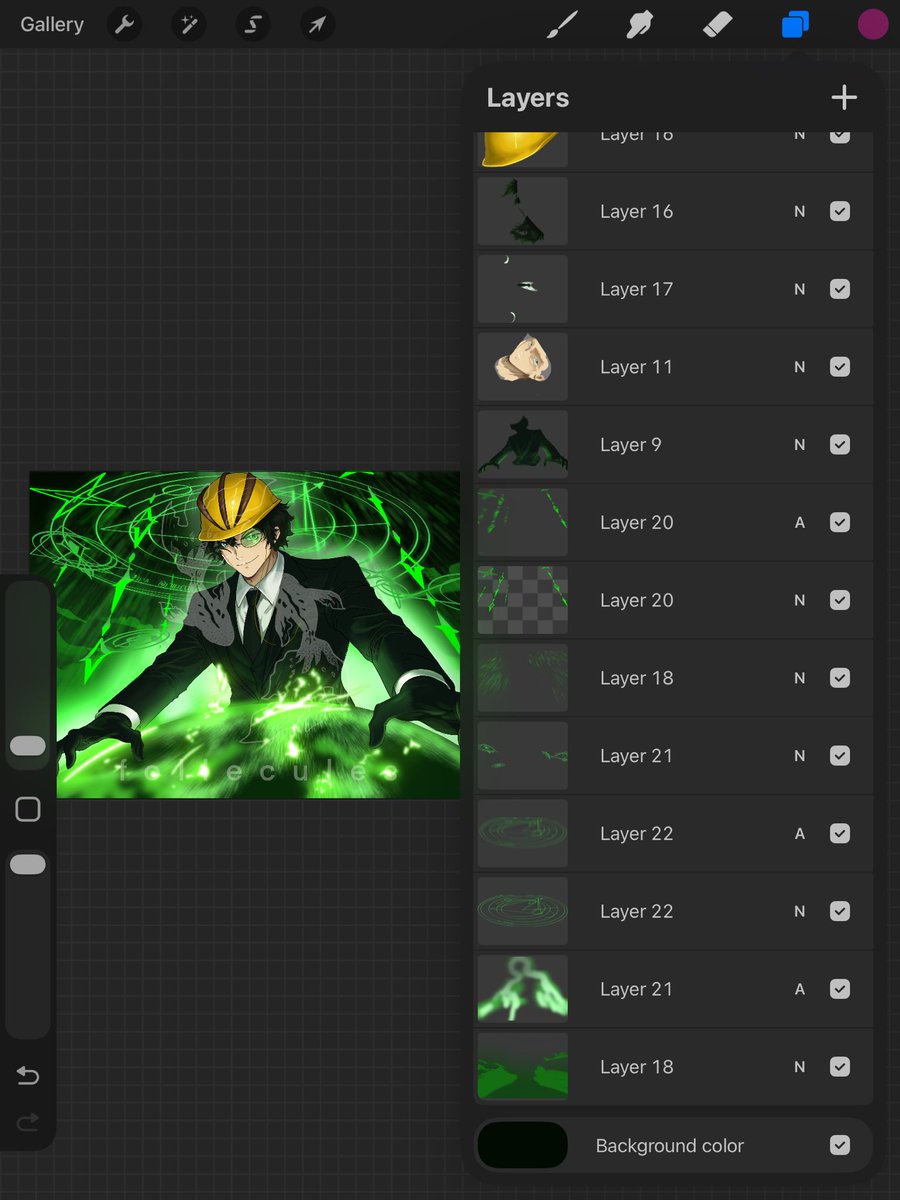Select the Paint brush tool
This screenshot has width=900, height=1200.
[x=562, y=25]
